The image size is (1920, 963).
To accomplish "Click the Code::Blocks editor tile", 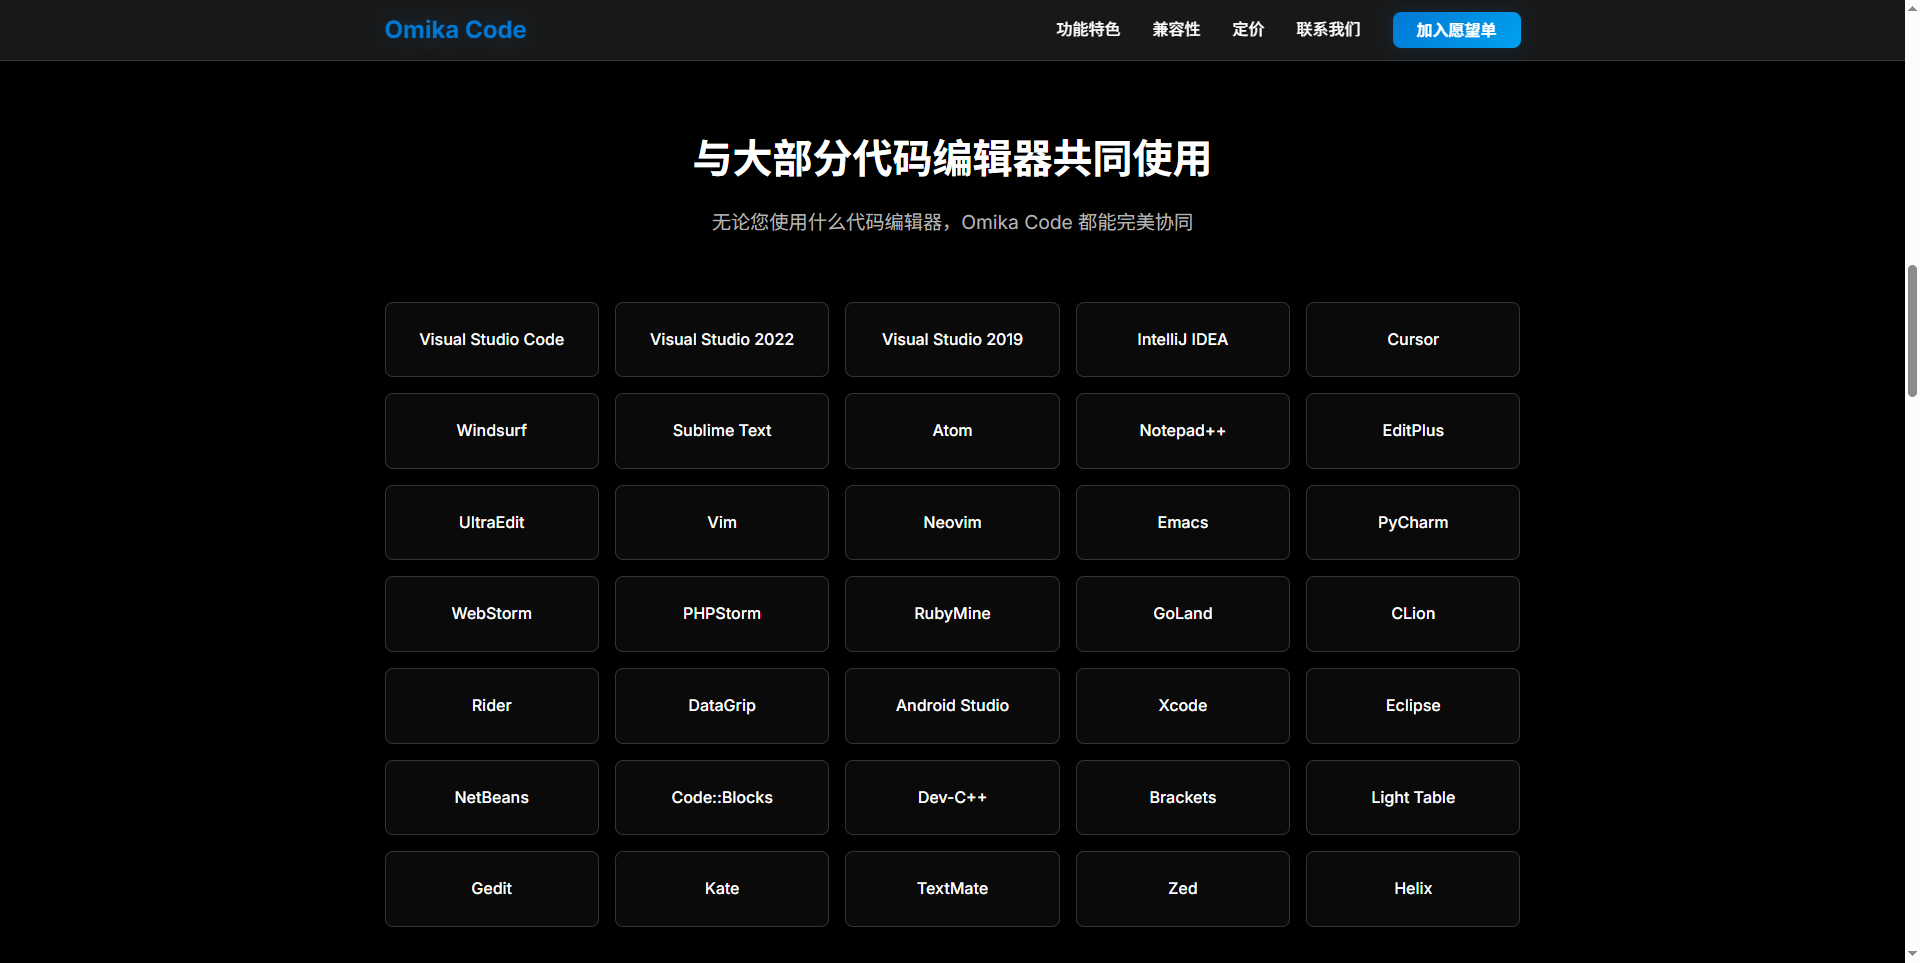I will click(721, 798).
